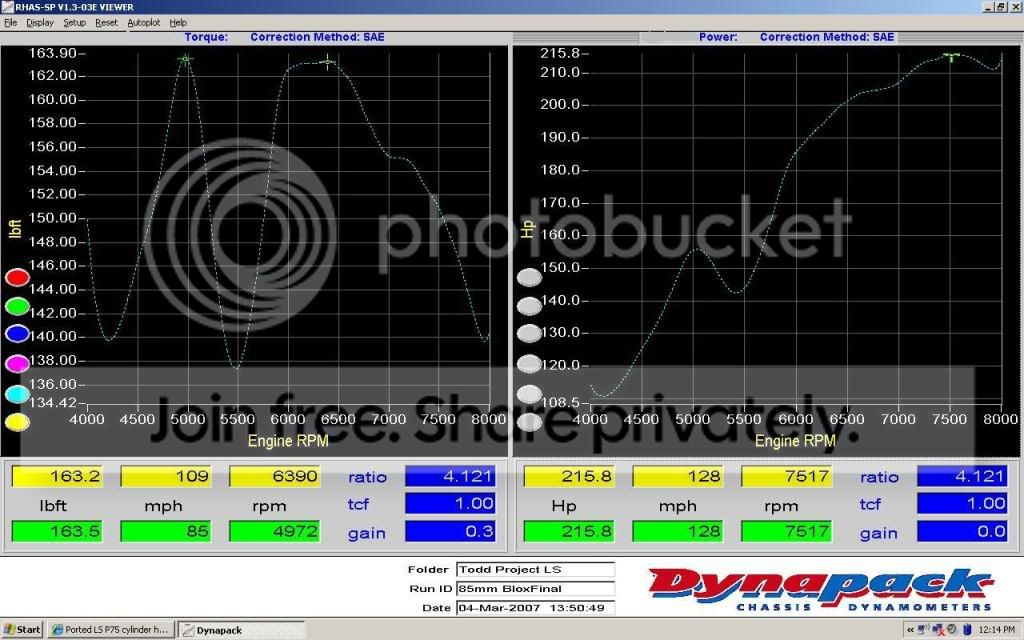Select the yellow trace circle

[x=17, y=422]
